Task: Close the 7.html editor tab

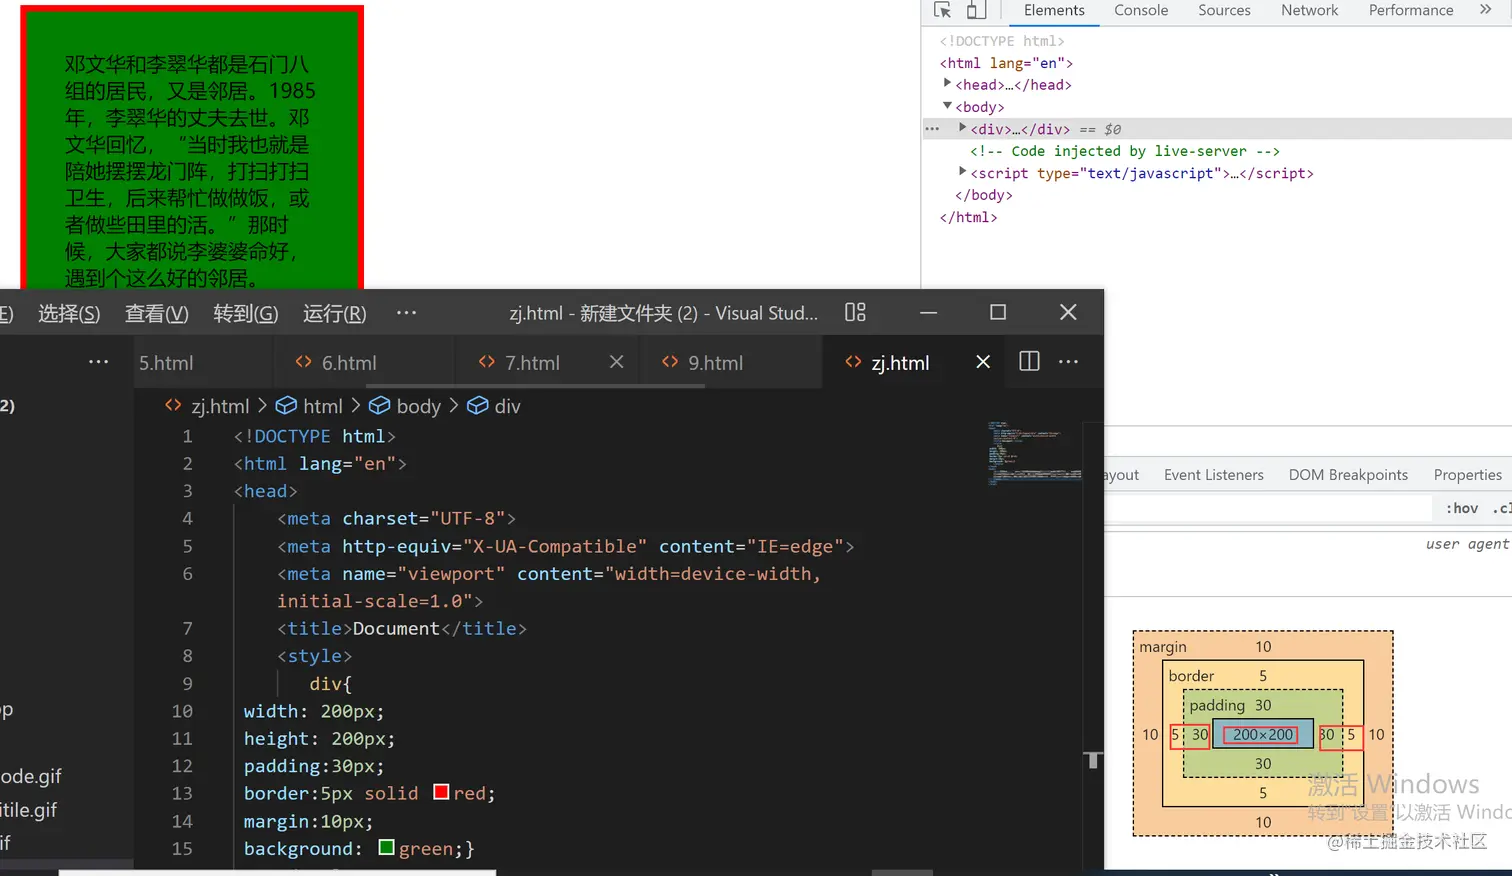Action: pos(617,361)
